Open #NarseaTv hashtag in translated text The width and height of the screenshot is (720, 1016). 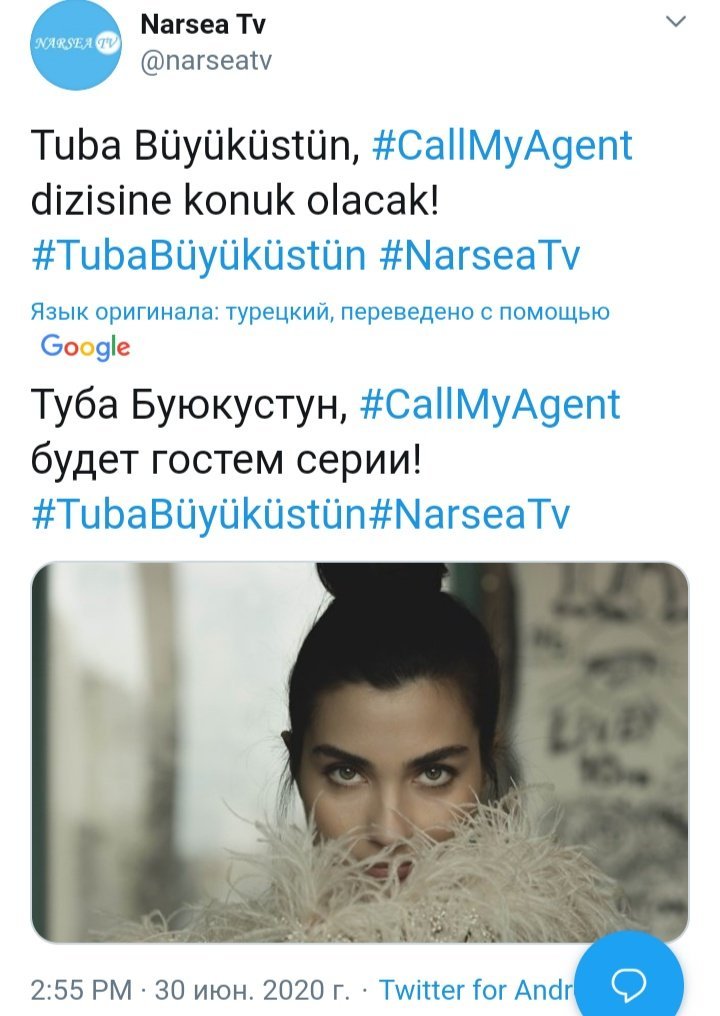(x=469, y=514)
